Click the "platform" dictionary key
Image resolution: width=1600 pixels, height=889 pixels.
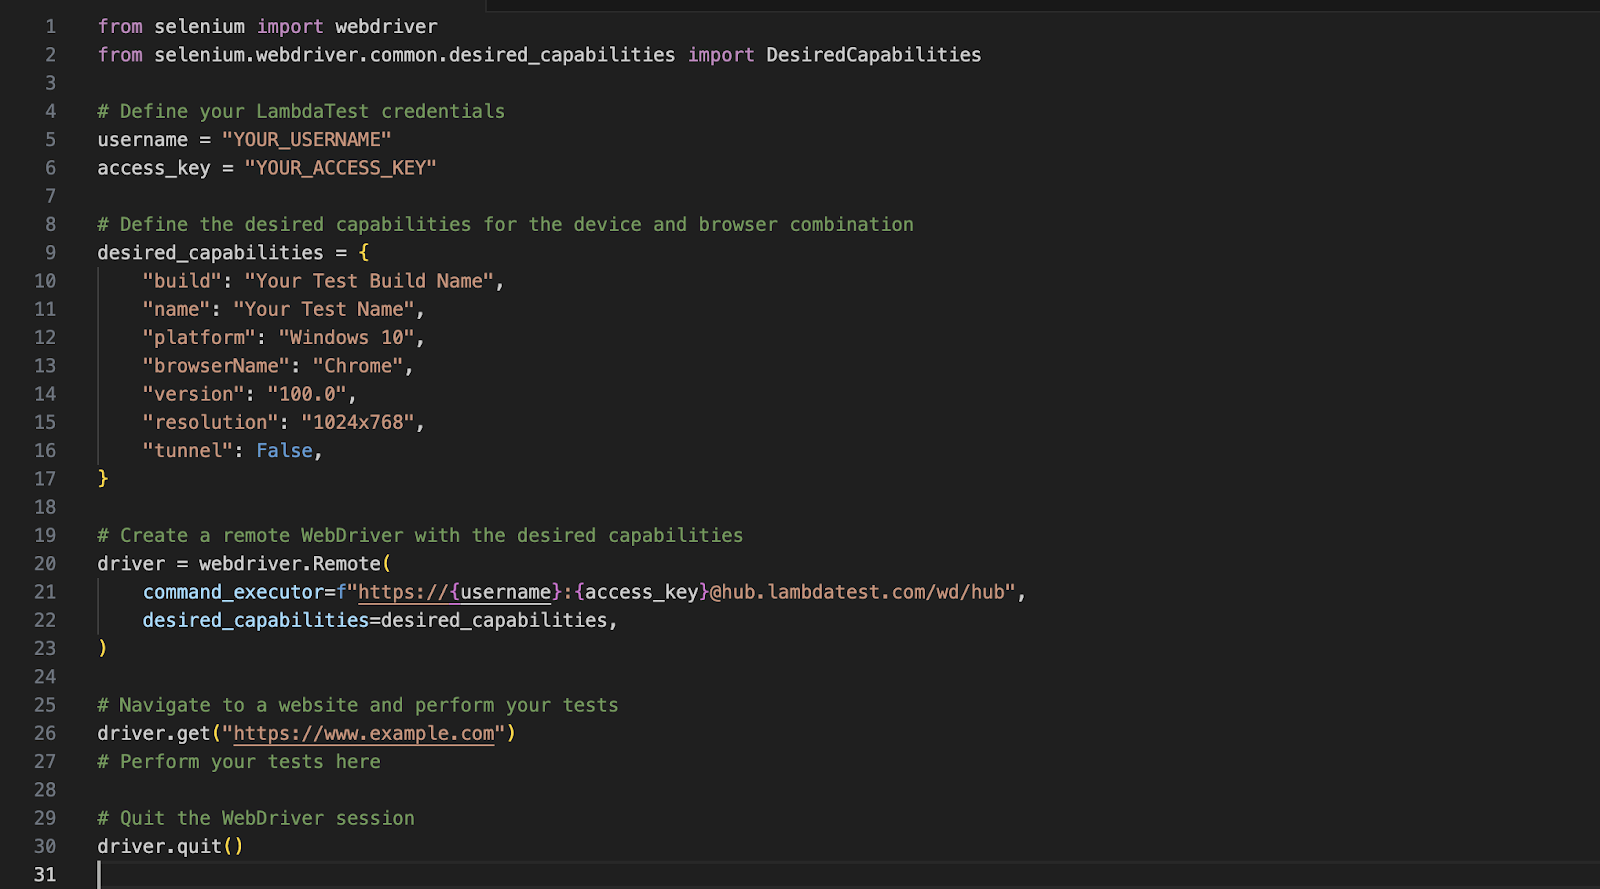[x=199, y=337]
